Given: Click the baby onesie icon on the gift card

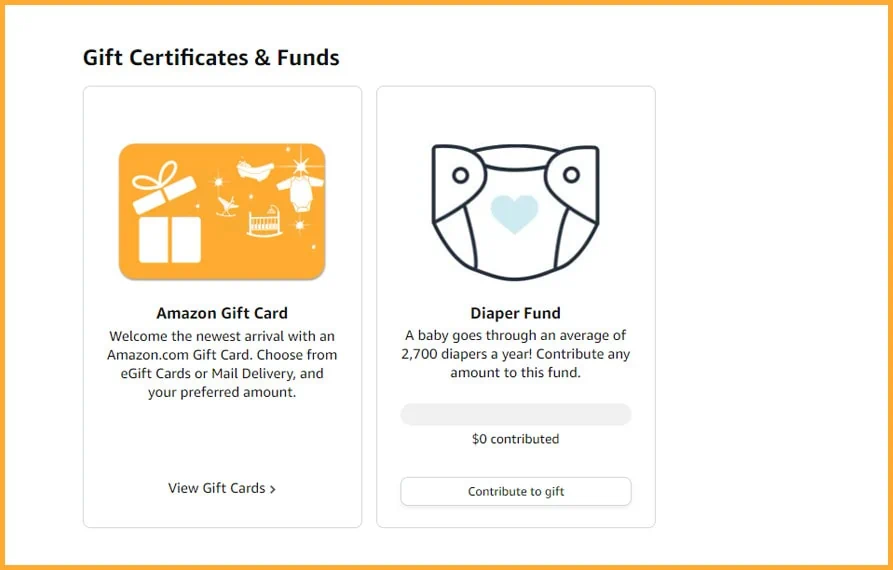Looking at the screenshot, I should coord(300,192).
